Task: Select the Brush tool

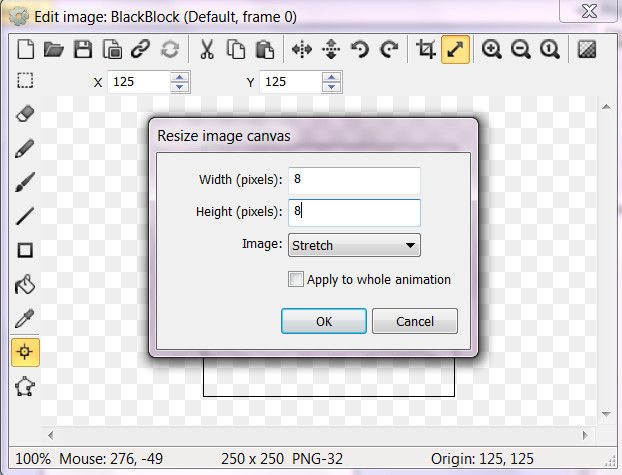Action: (26, 182)
